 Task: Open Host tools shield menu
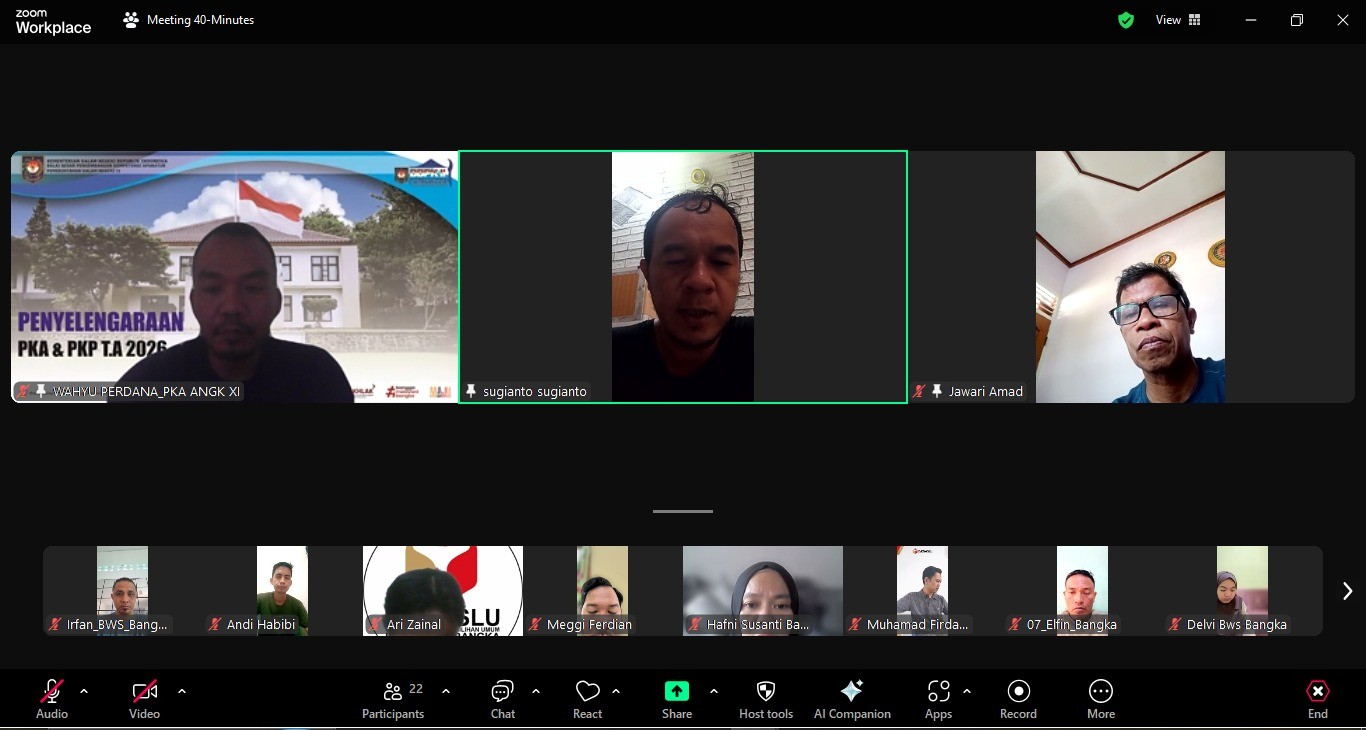point(766,698)
